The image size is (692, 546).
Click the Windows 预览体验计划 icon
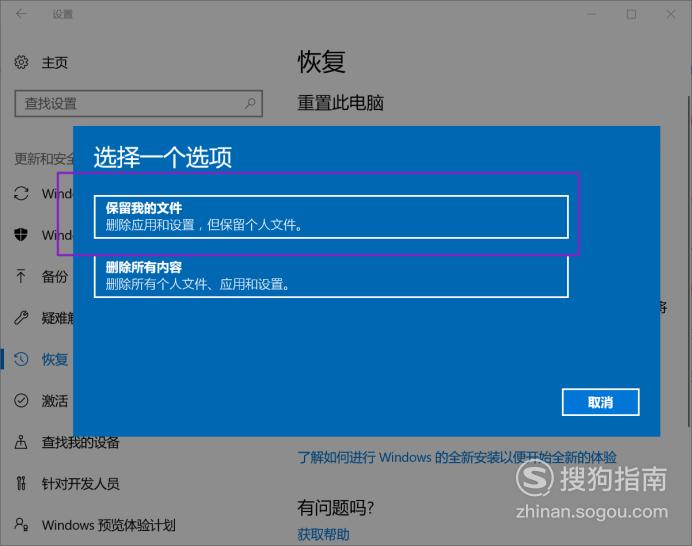pyautogui.click(x=21, y=524)
